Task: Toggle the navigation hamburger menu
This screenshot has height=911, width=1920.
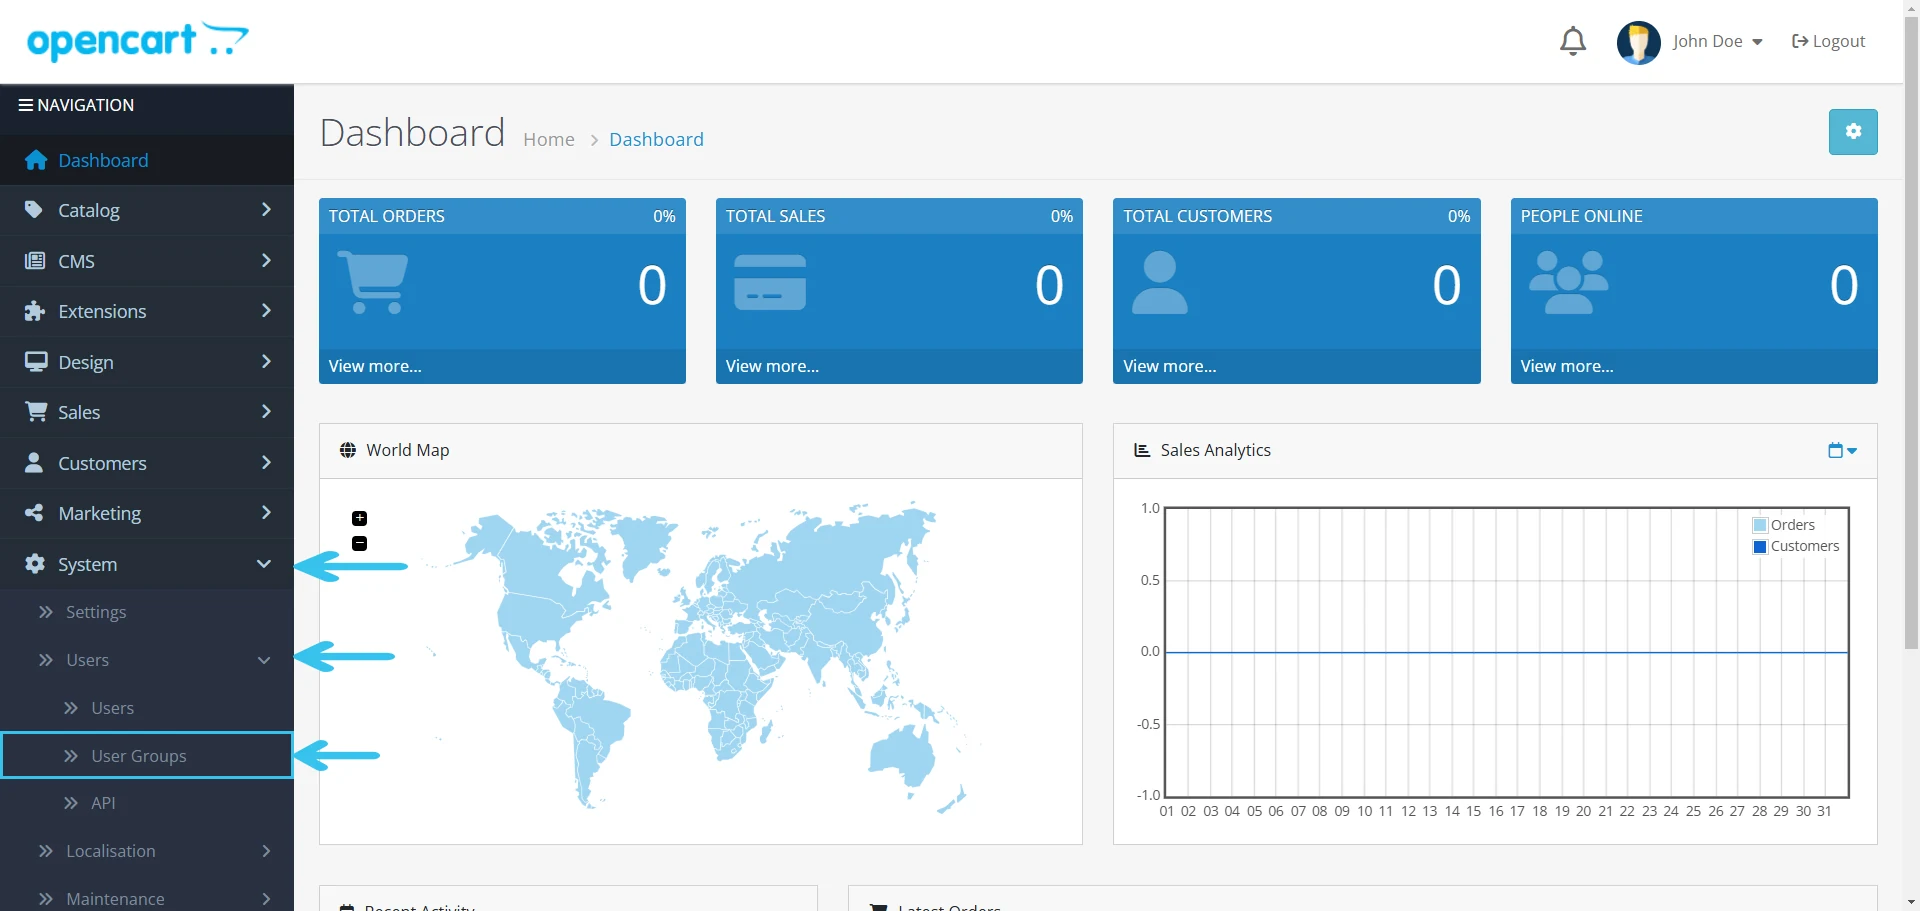Action: click(x=26, y=105)
